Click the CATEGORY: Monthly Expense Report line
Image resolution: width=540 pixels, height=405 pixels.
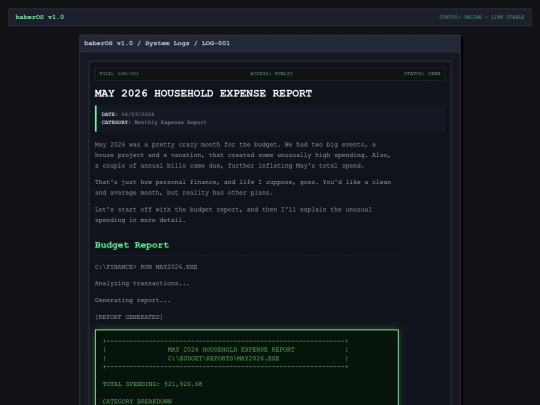[154, 122]
